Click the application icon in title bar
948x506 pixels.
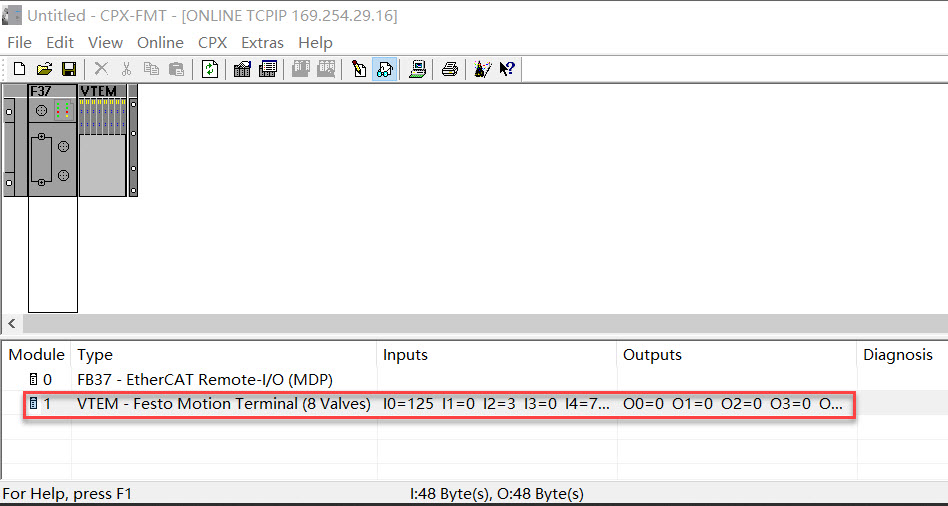[12, 16]
